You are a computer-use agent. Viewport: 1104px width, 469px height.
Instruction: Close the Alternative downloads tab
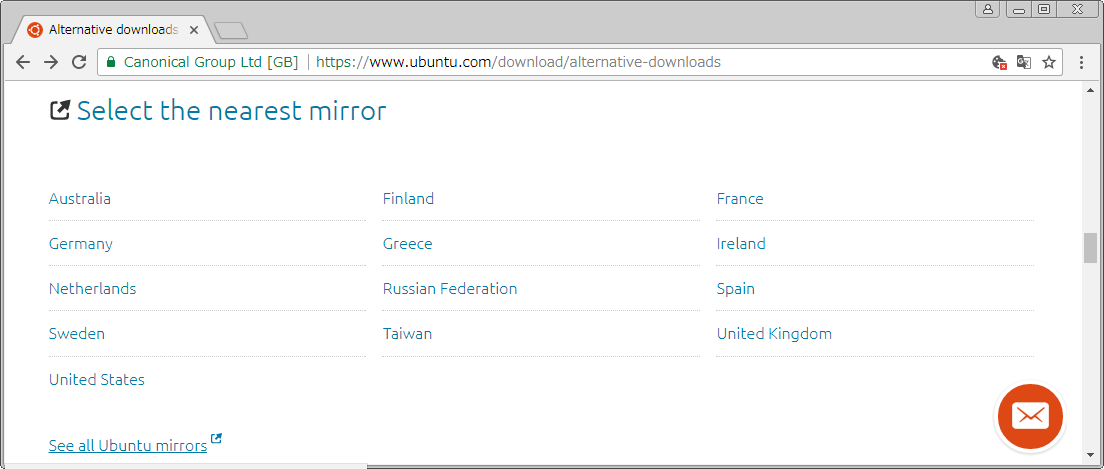194,30
